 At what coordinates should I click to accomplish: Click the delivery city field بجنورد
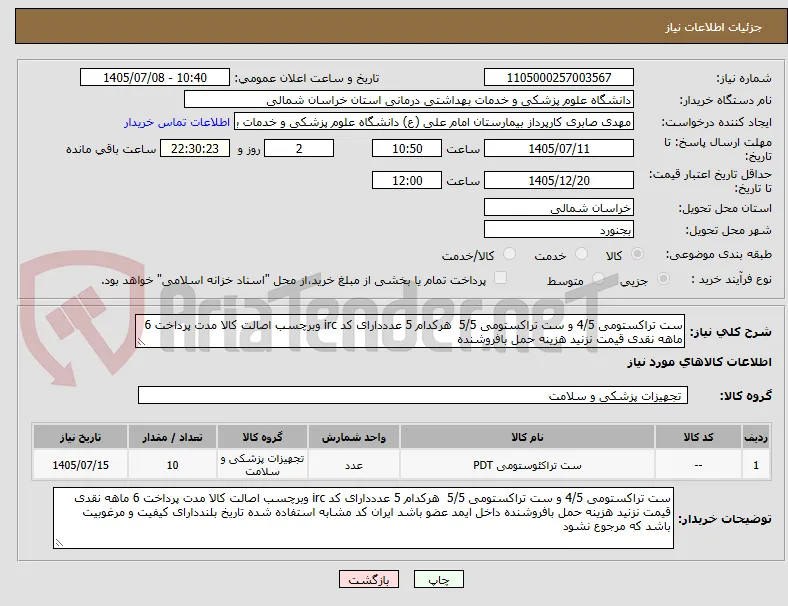click(x=558, y=230)
